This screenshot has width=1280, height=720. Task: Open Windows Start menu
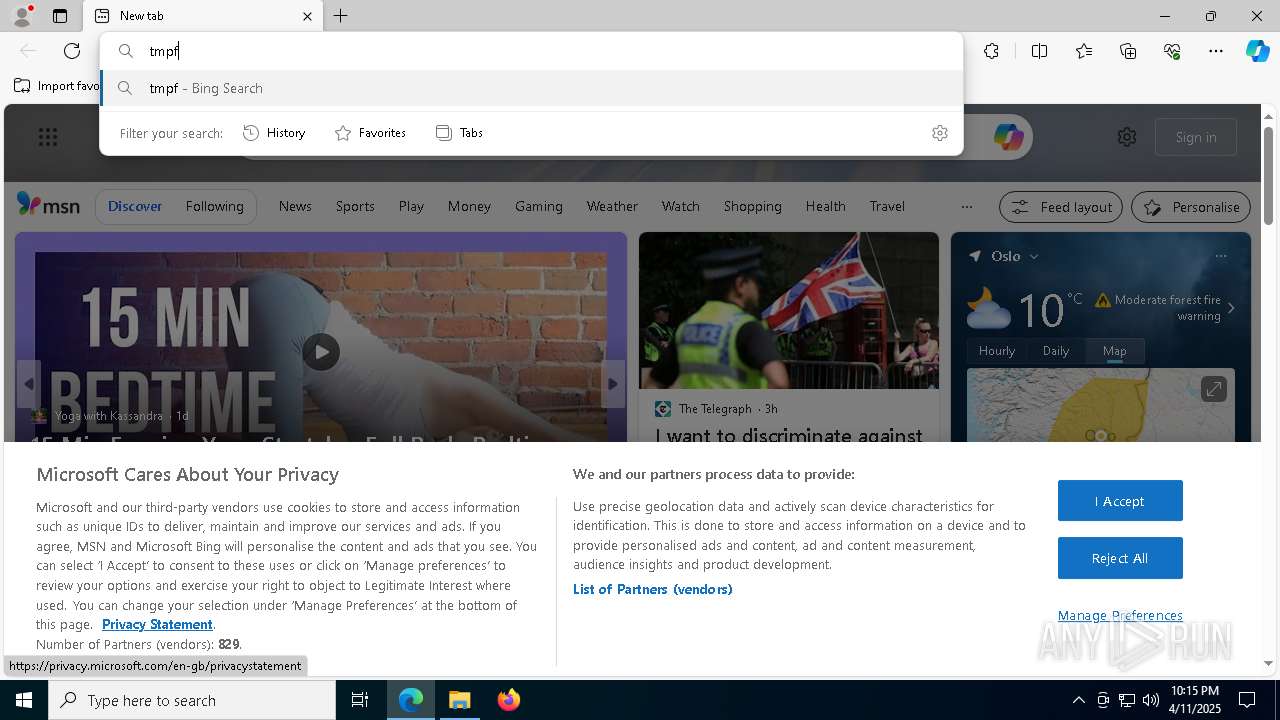tap(24, 700)
